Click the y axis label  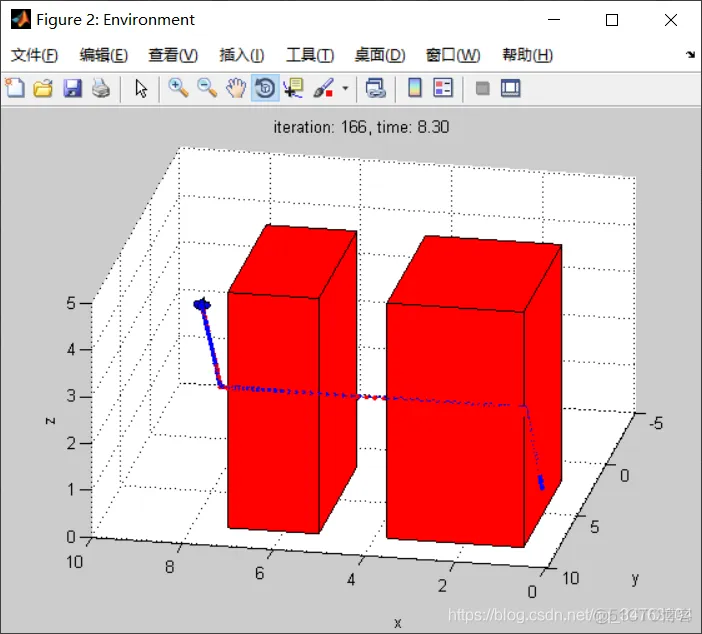pos(635,578)
